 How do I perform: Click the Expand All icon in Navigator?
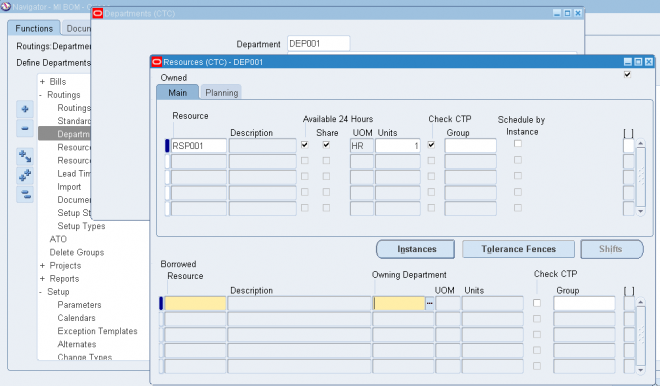pos(25,175)
